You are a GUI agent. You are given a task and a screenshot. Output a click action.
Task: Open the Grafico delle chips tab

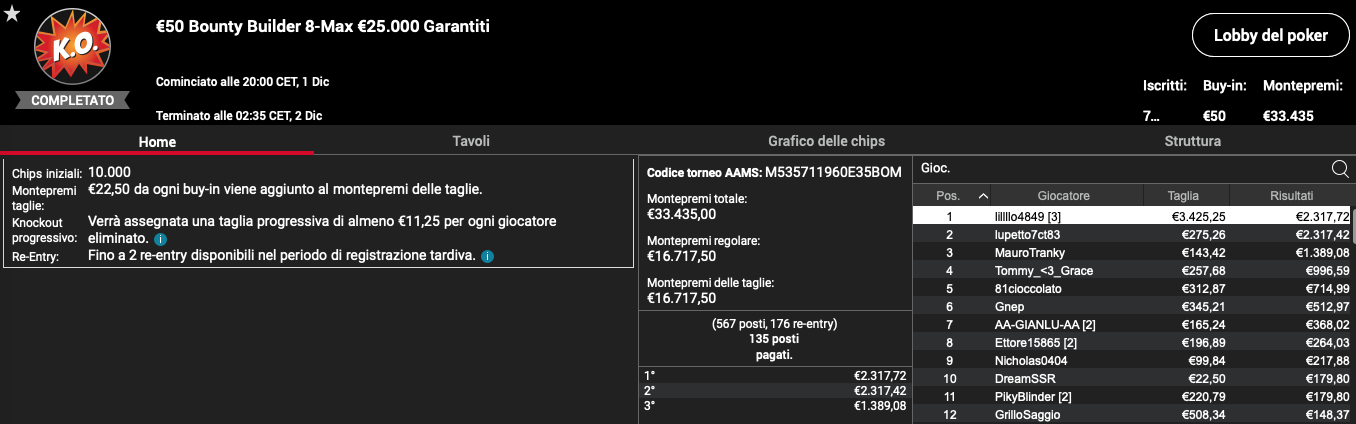pos(826,141)
